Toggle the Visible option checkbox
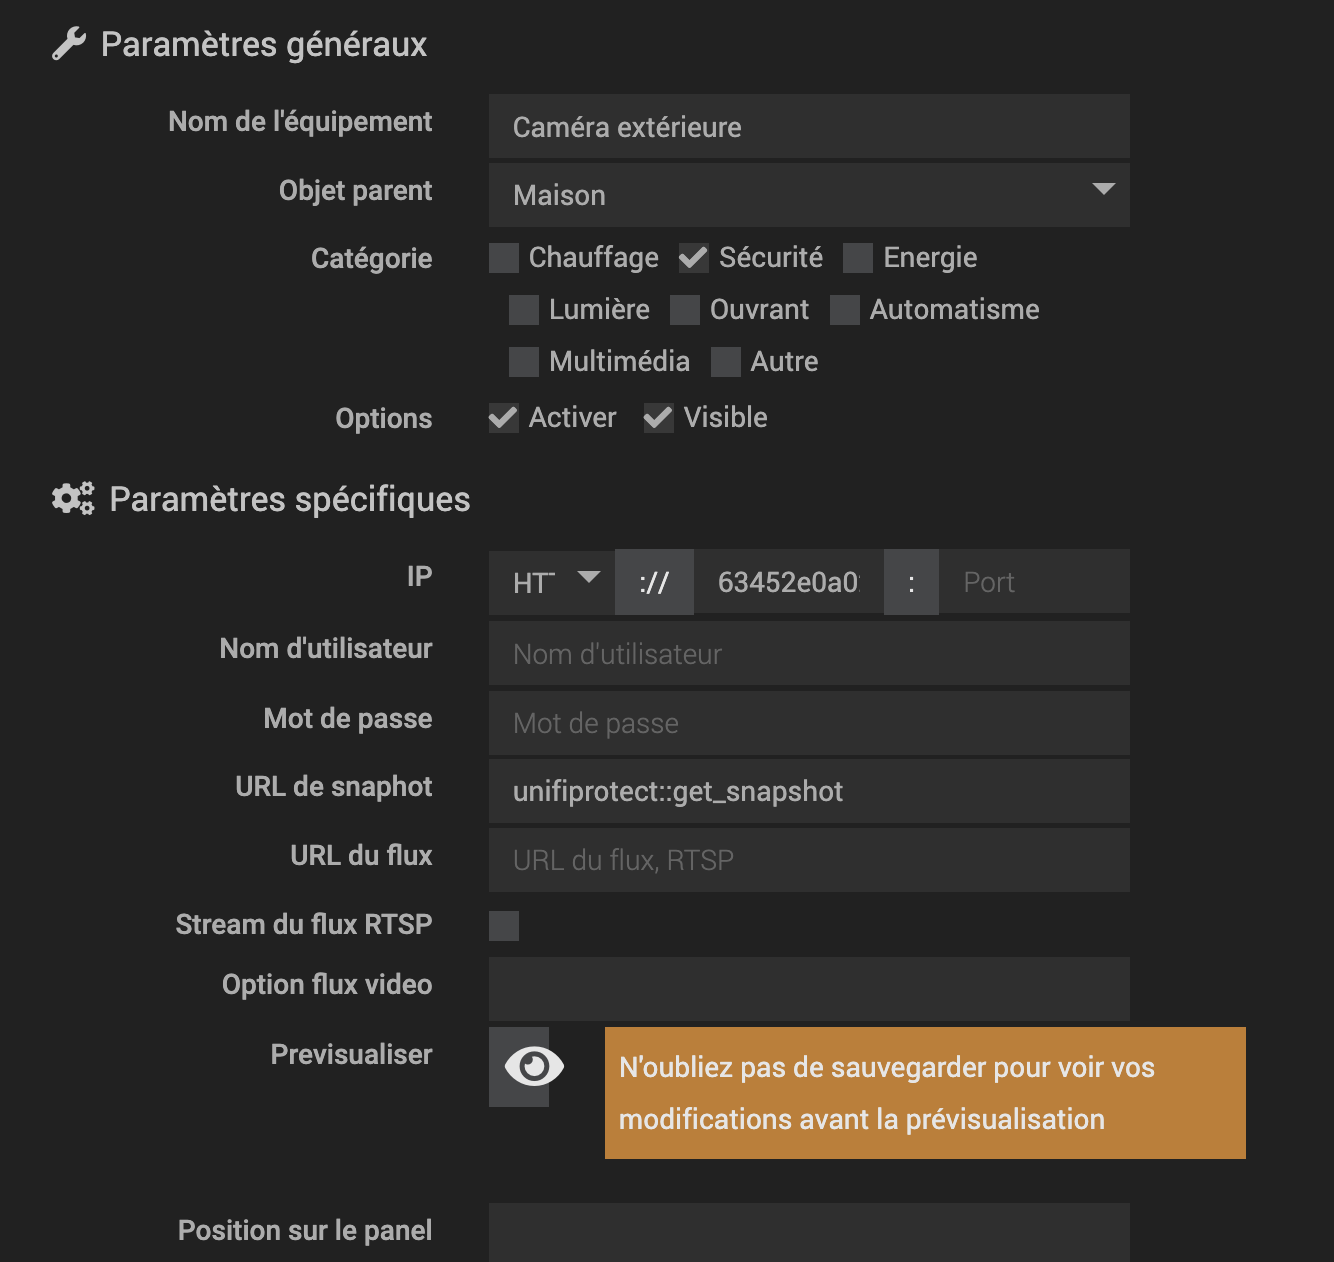The height and width of the screenshot is (1262, 1334). click(658, 418)
